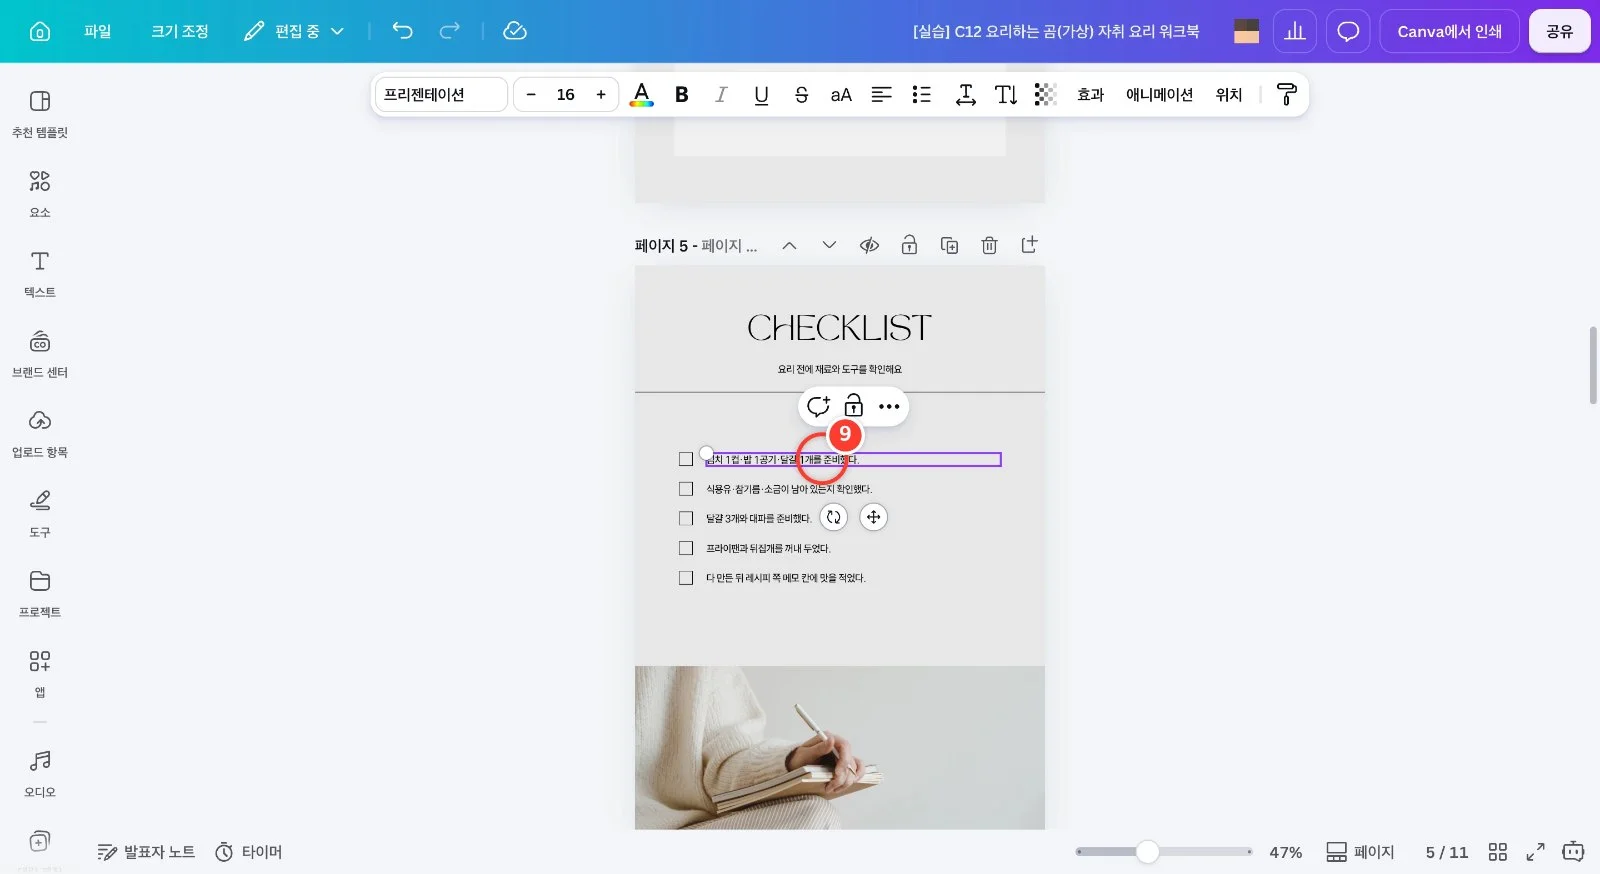Switch to vertical text direction
This screenshot has height=874, width=1600.
[x=1006, y=94]
